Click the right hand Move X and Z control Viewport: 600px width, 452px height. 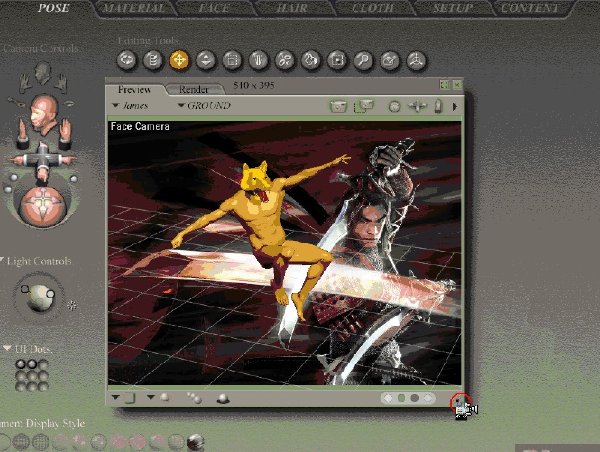[65, 134]
